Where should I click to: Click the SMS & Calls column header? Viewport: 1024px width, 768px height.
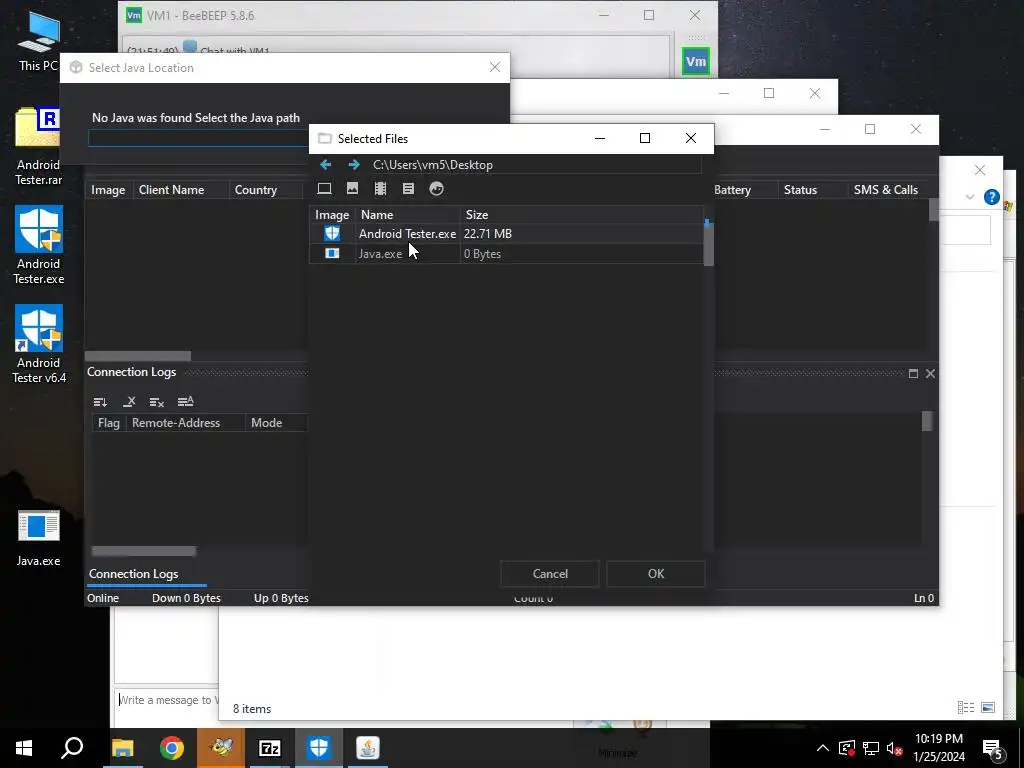[886, 190]
